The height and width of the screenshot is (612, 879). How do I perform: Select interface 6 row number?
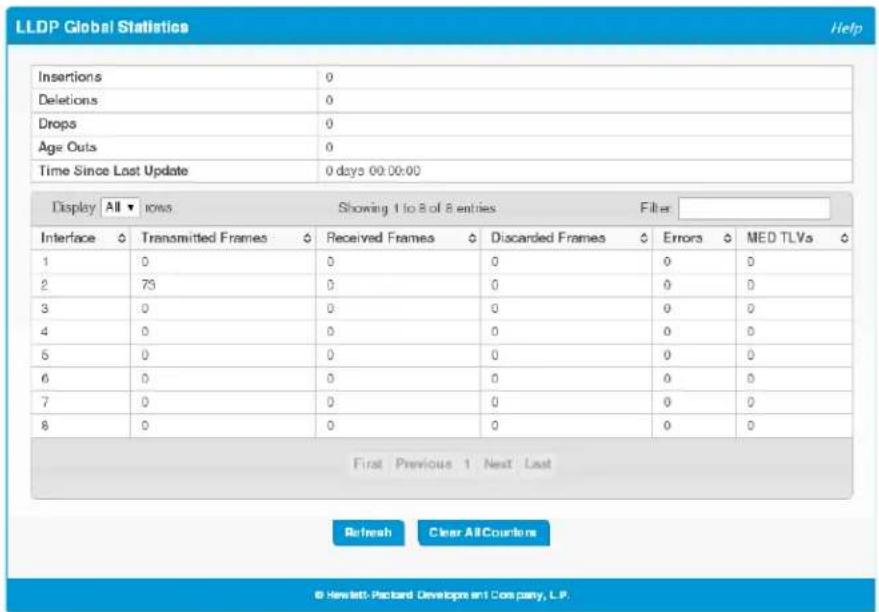[45, 379]
